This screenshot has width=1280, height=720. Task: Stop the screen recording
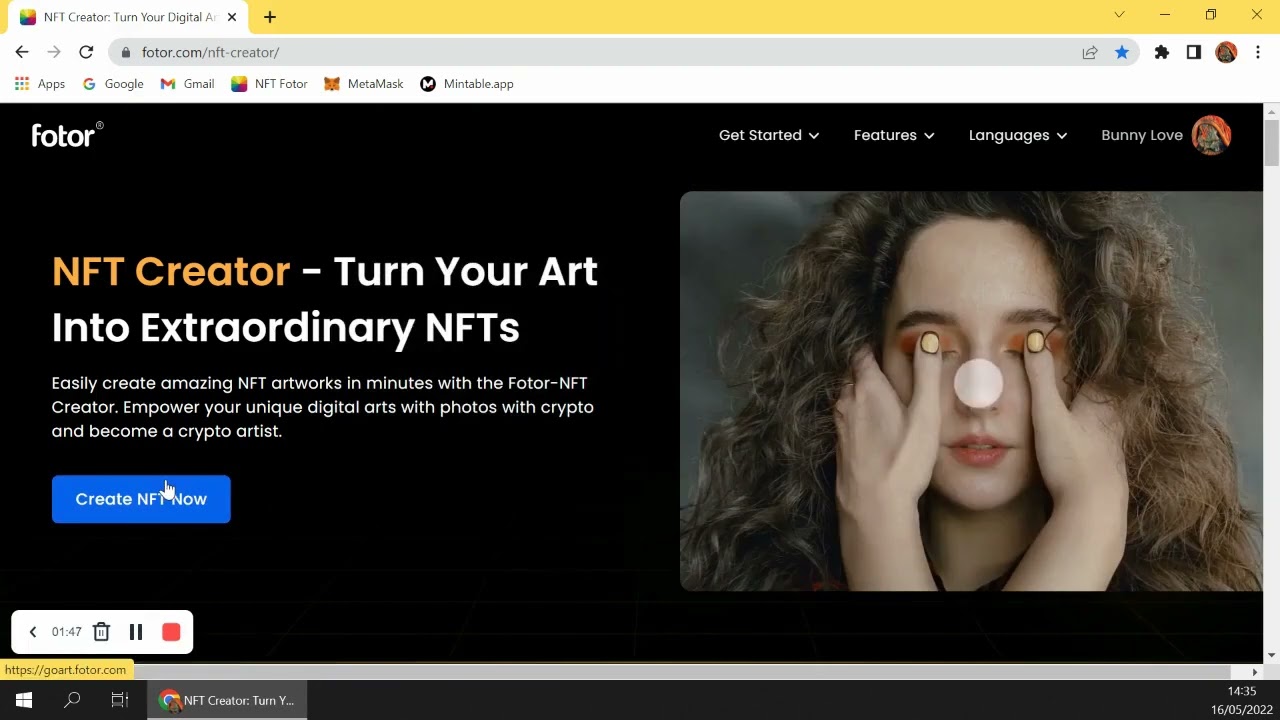point(171,632)
